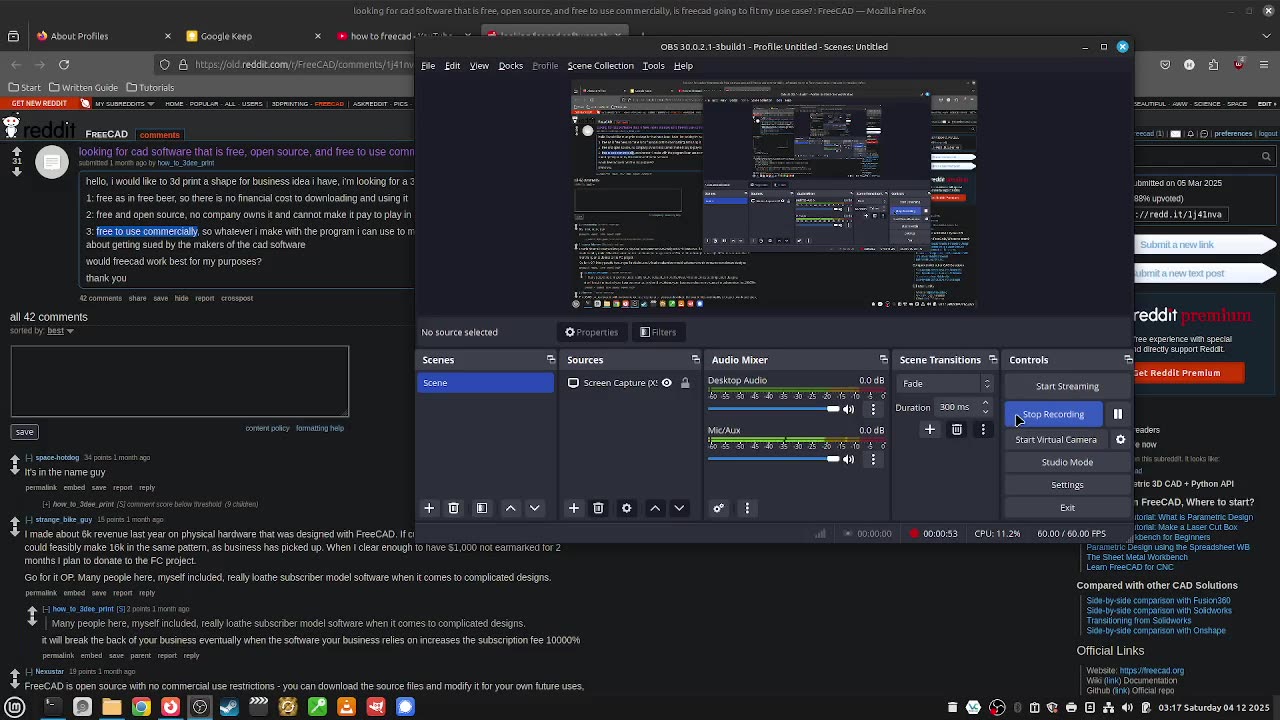Screen dimensions: 1280x720
Task: Add a new scene with plus icon
Action: [429, 508]
